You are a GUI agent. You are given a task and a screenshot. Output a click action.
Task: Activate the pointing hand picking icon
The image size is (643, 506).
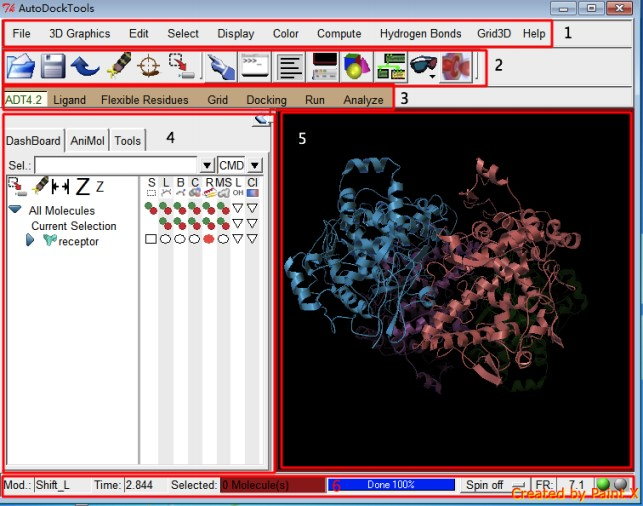pos(221,66)
